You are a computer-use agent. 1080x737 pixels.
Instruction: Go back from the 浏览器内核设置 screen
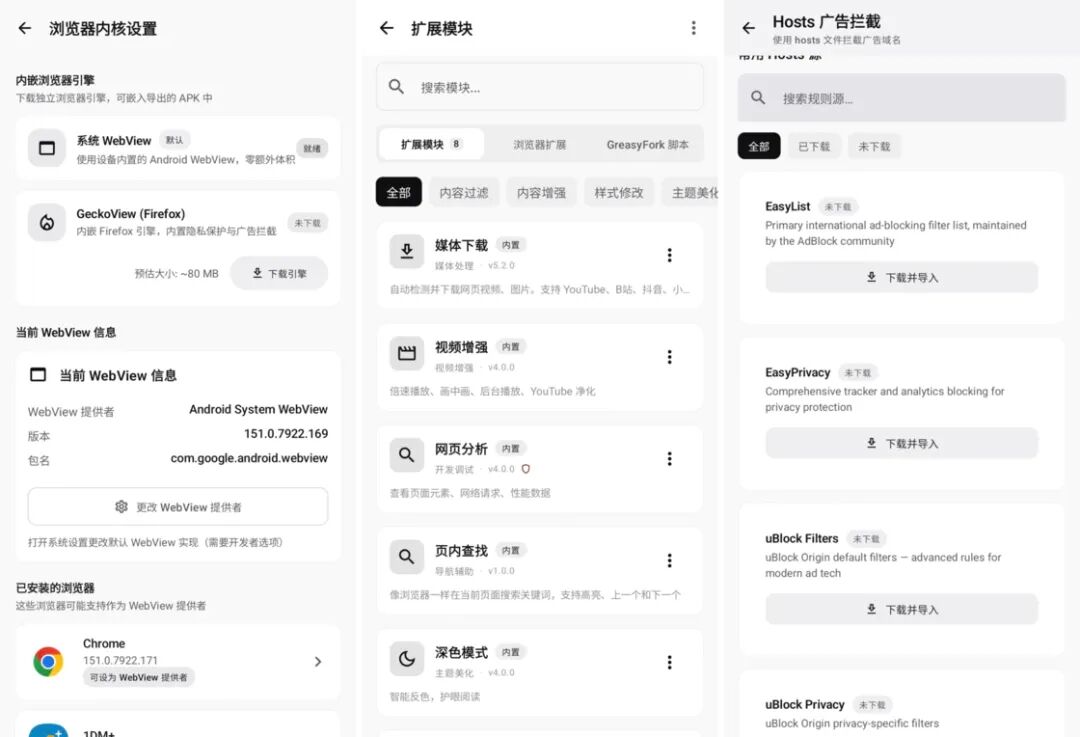pos(25,28)
